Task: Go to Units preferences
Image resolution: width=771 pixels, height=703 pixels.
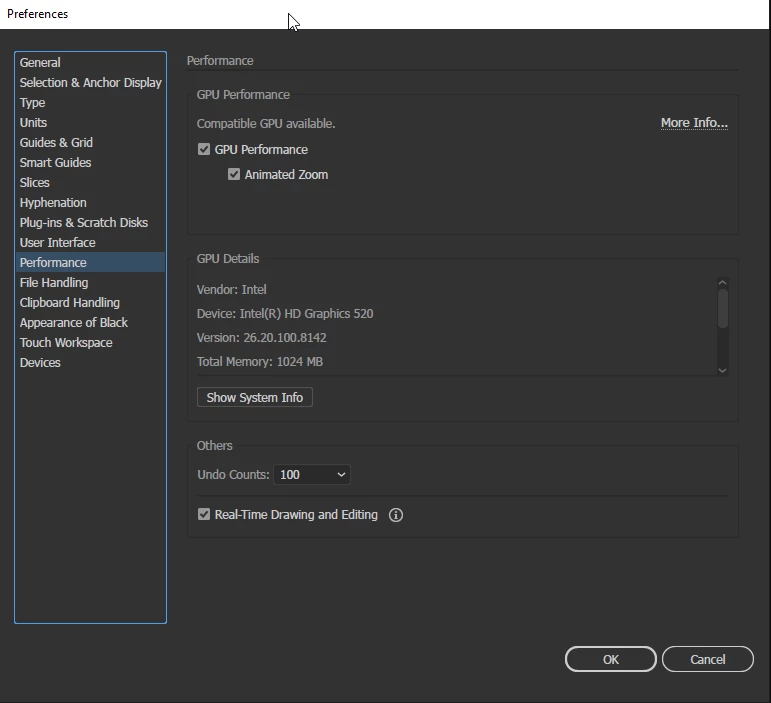Action: tap(90, 122)
